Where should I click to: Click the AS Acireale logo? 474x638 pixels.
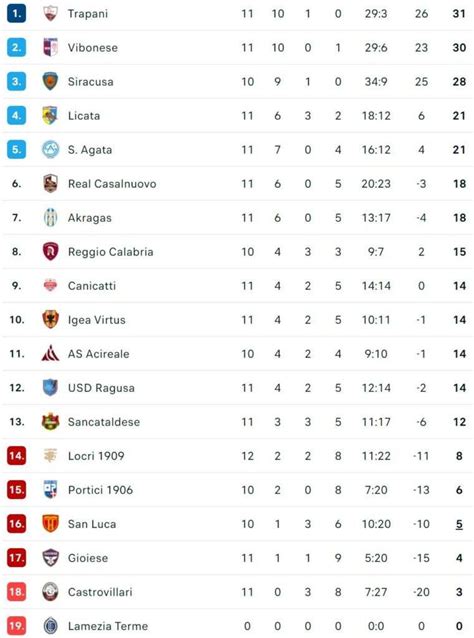(x=50, y=353)
